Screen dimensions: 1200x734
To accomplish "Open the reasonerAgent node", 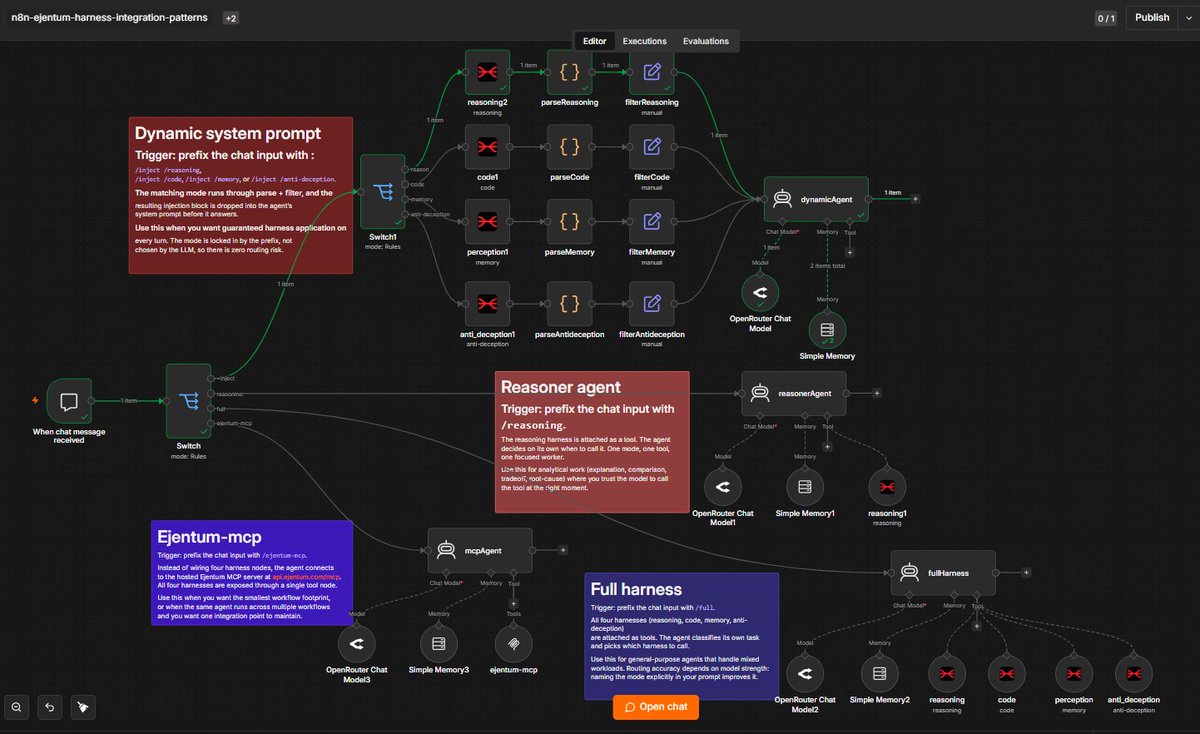I will pos(793,393).
